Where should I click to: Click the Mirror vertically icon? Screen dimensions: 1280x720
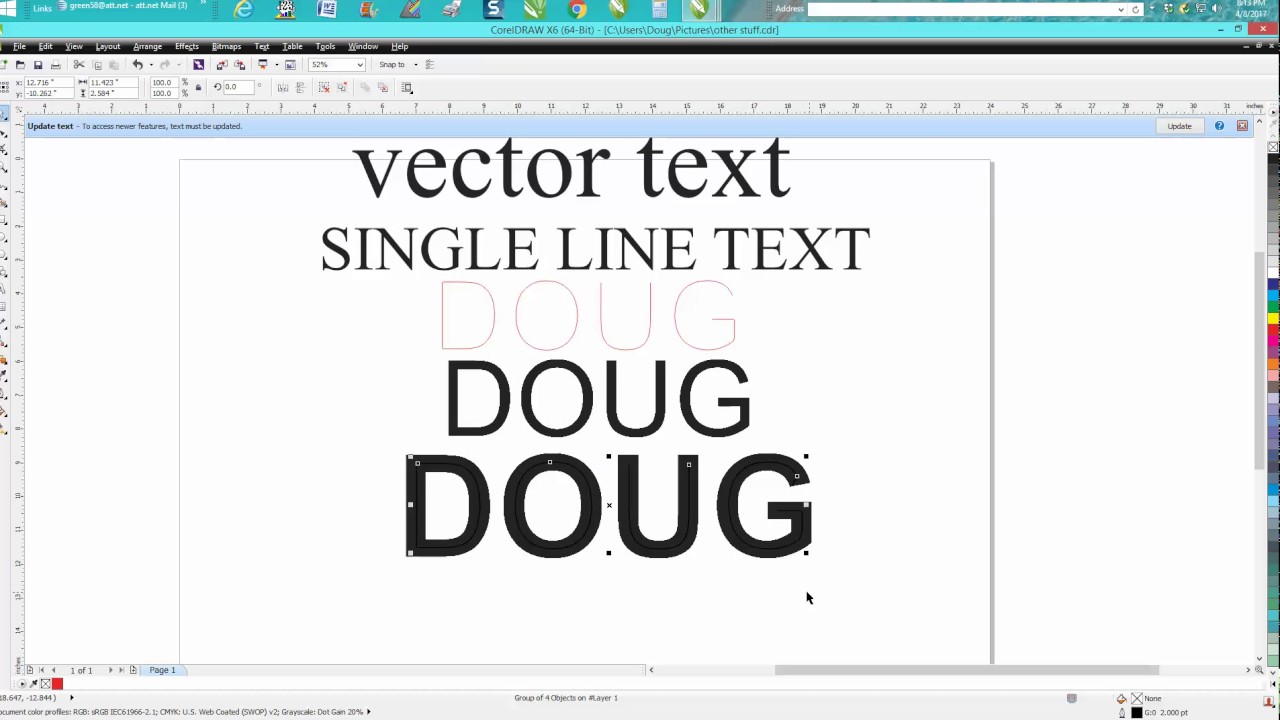point(300,88)
